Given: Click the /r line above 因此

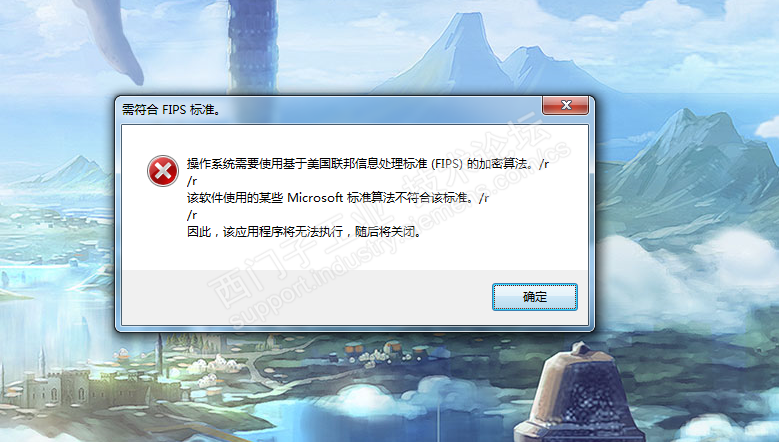Looking at the screenshot, I should point(192,215).
